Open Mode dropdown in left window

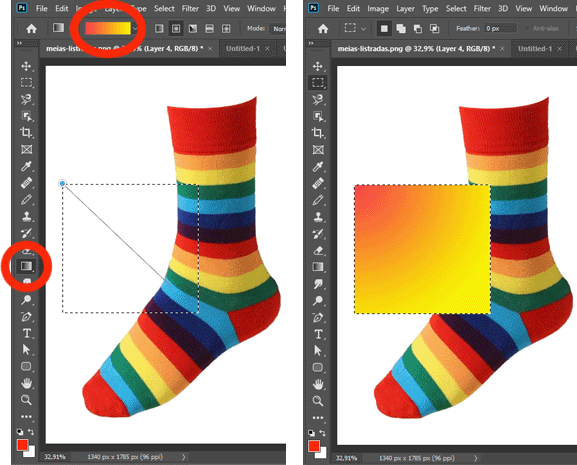278,28
